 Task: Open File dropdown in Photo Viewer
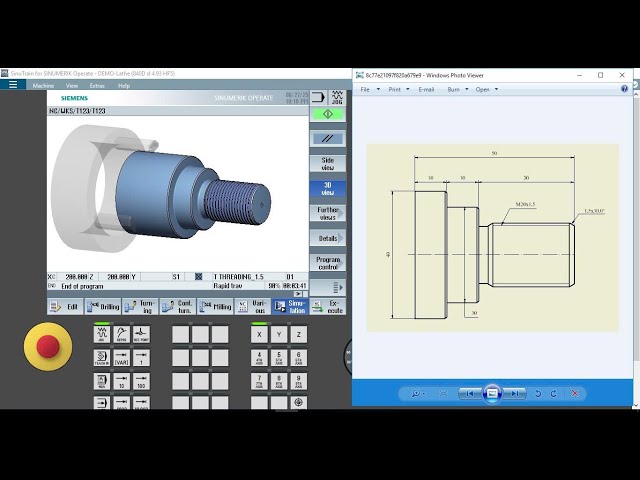coord(370,89)
